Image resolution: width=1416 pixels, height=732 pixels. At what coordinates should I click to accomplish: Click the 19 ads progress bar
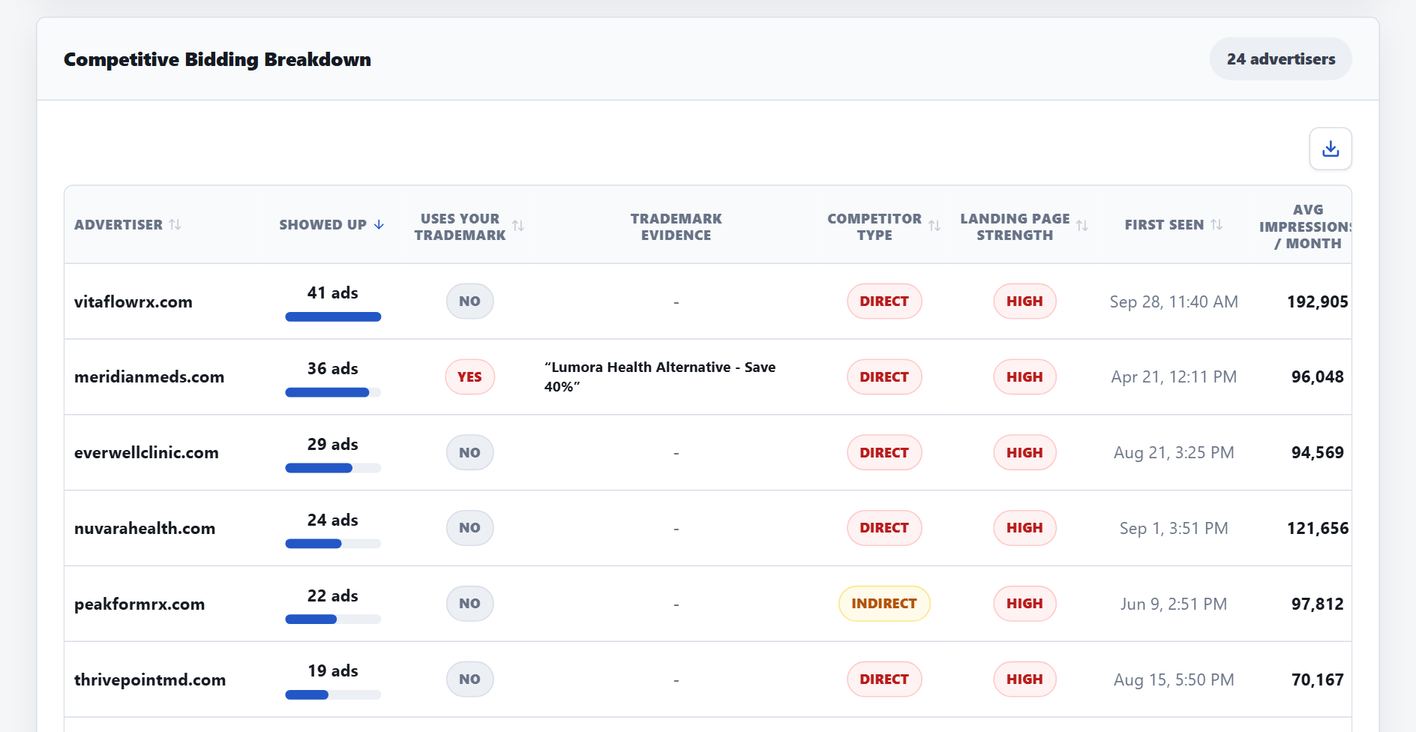click(x=333, y=695)
